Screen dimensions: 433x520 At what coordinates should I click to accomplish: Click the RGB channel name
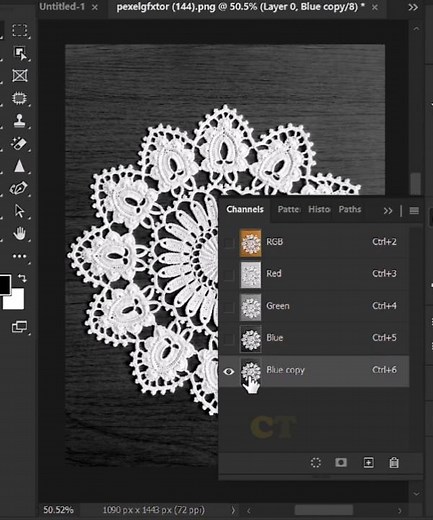pyautogui.click(x=274, y=241)
